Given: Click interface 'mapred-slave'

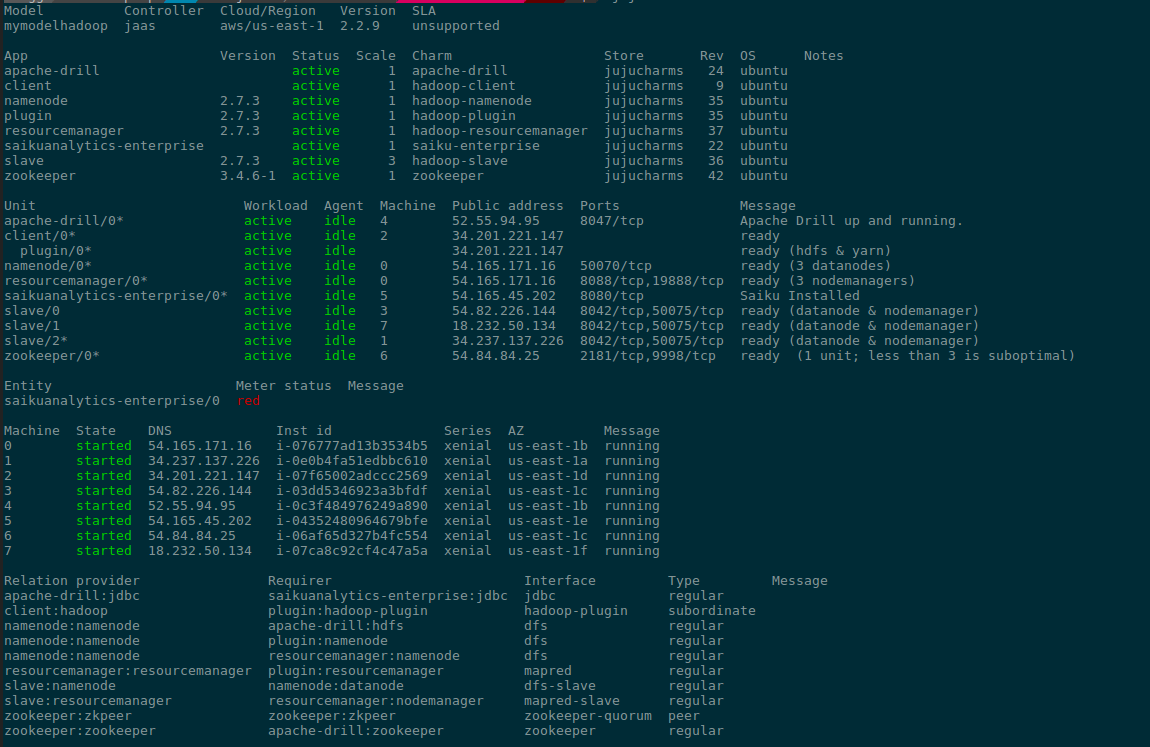Looking at the screenshot, I should point(571,701).
